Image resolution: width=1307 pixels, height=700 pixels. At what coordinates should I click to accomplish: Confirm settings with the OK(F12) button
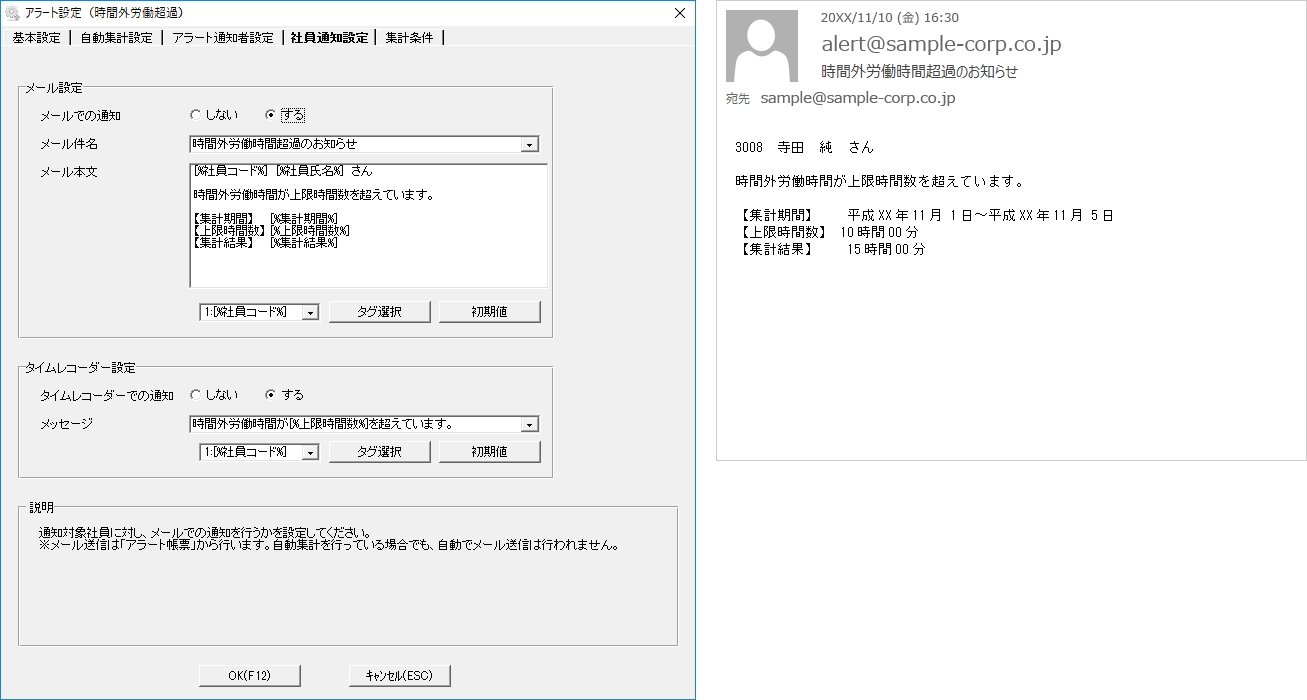coord(249,676)
